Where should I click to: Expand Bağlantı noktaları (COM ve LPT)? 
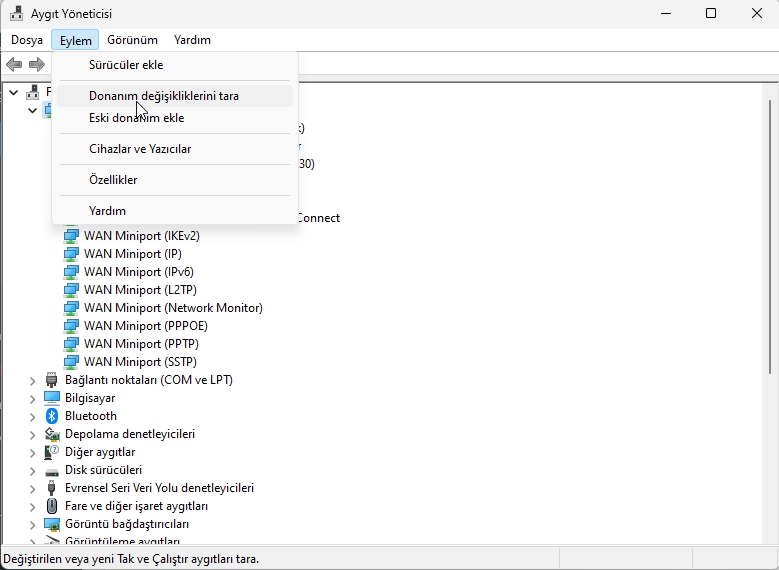pos(32,381)
